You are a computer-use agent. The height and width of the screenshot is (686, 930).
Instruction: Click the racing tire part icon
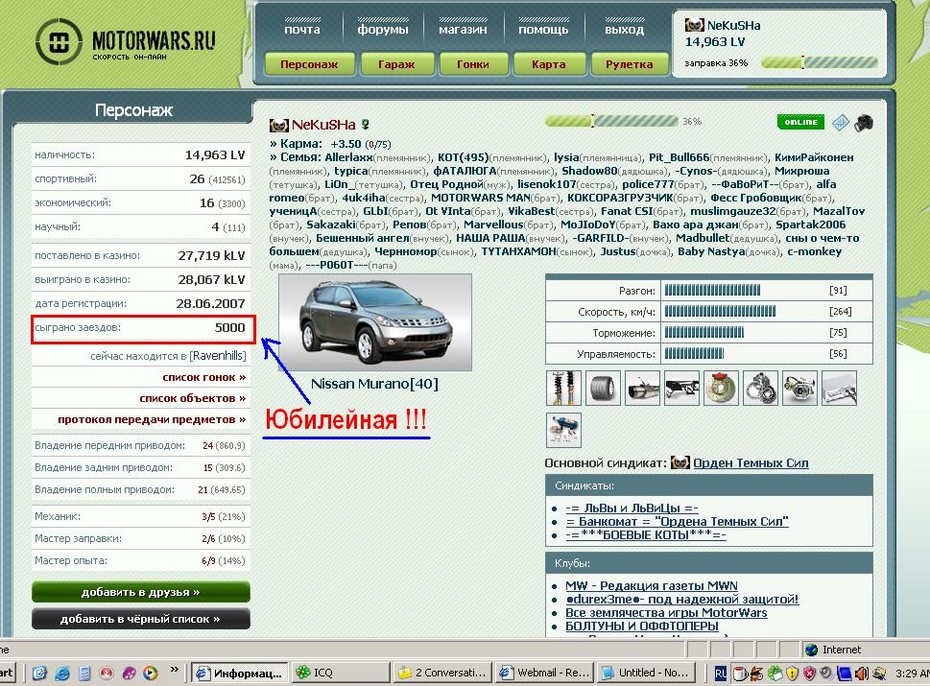click(x=602, y=388)
